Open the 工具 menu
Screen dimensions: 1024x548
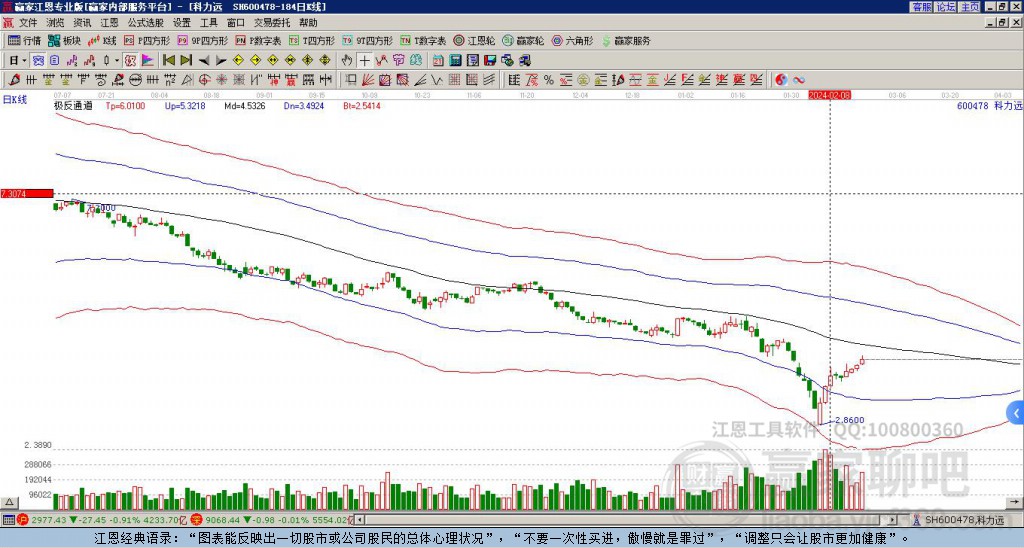point(208,23)
